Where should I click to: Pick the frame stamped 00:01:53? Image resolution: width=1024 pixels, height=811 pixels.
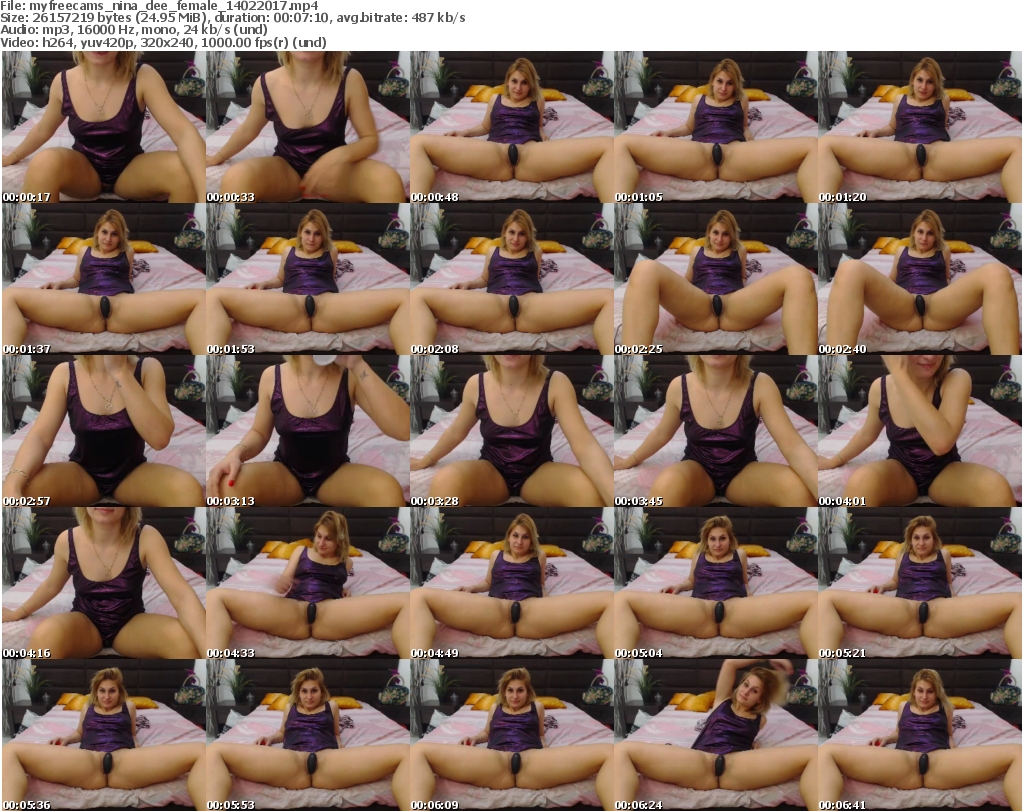tap(308, 279)
